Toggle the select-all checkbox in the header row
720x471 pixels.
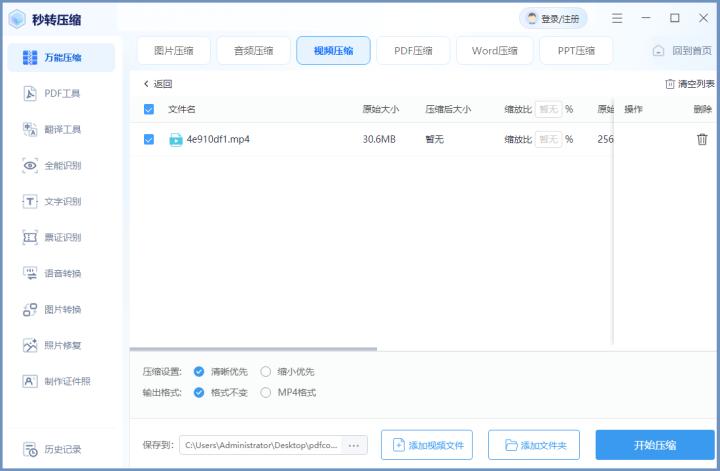tap(149, 109)
